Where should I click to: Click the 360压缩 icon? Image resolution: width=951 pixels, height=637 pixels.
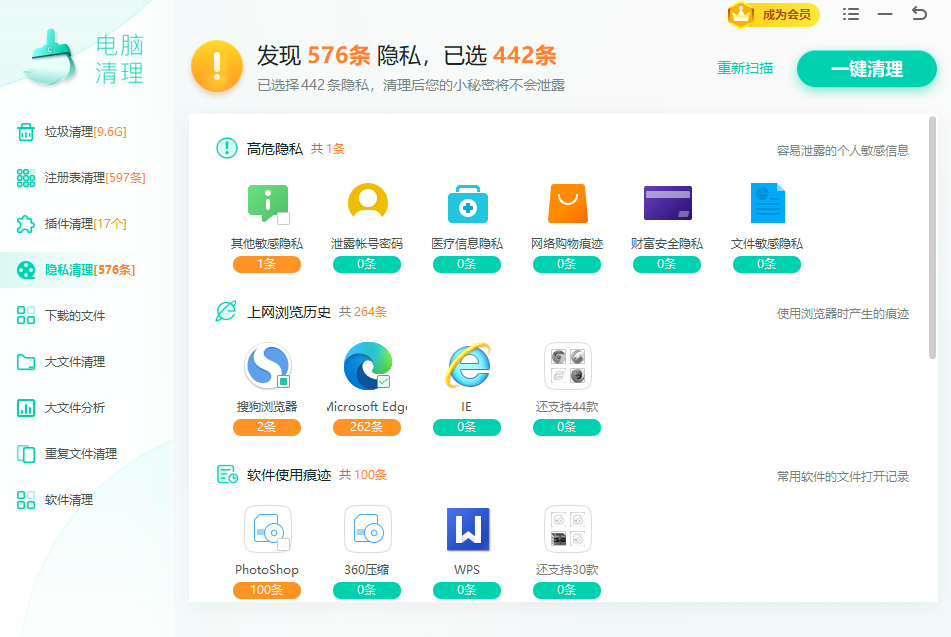point(367,529)
